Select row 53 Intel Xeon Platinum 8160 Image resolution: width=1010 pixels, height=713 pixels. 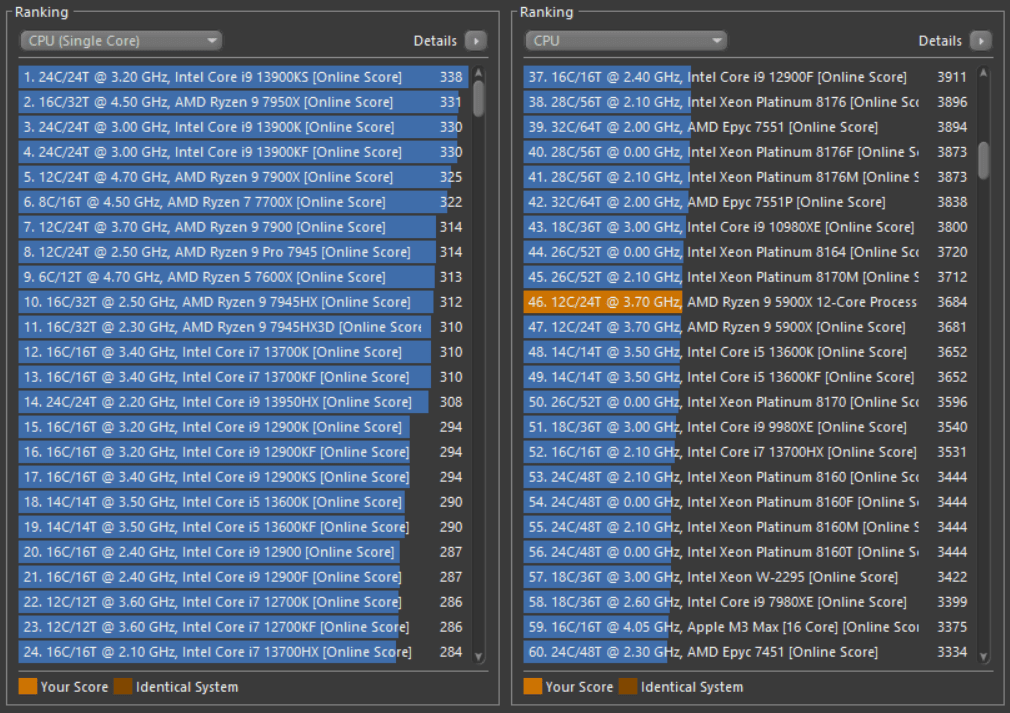[x=748, y=477]
